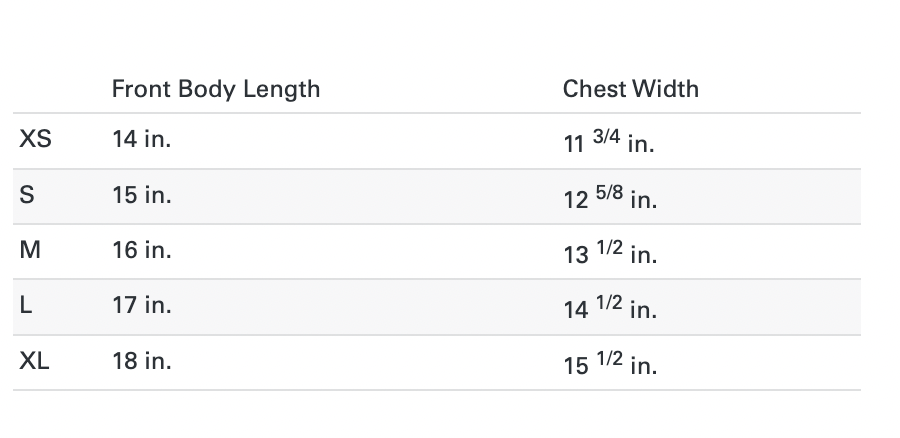Select the L size row label

pos(26,306)
